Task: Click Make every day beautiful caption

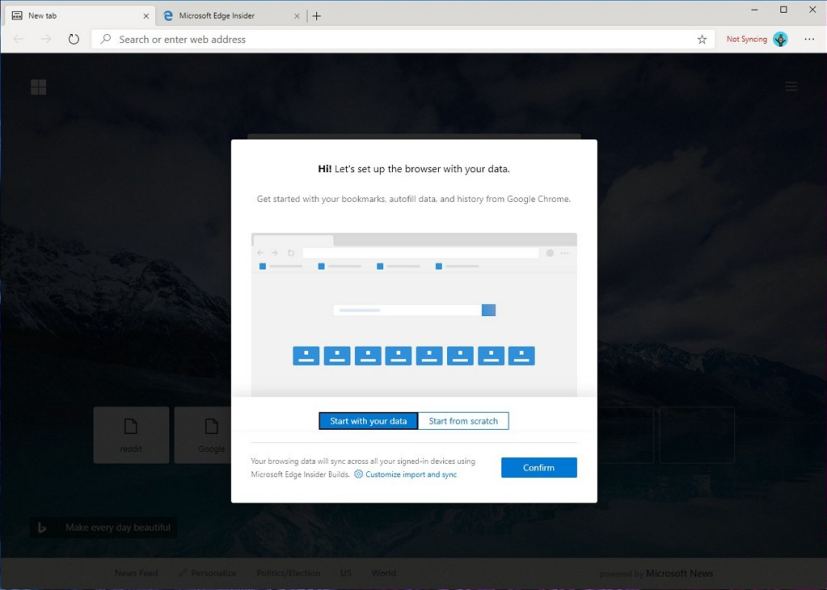Action: (x=118, y=527)
